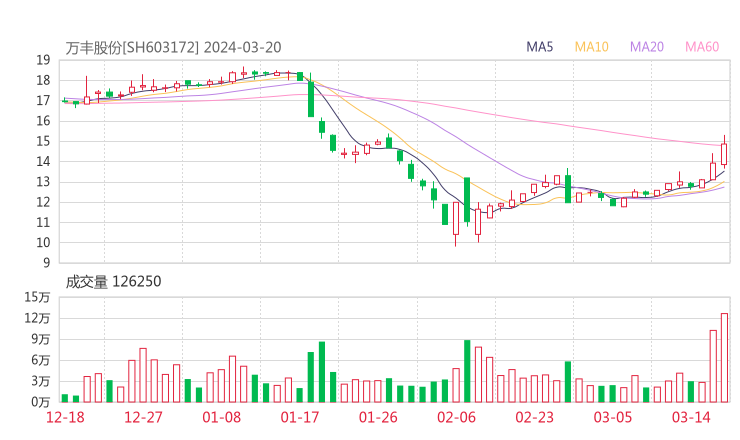Click the 02-23 date axis label
The image size is (740, 440).
(535, 417)
